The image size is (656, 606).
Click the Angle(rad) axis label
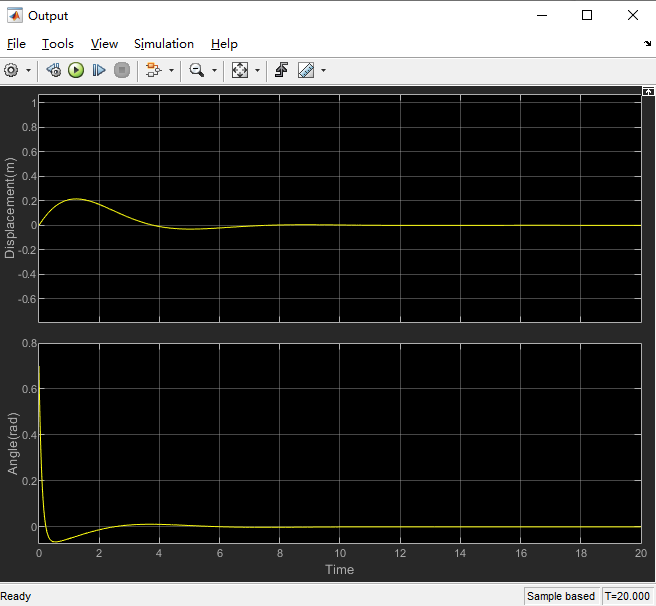pyautogui.click(x=13, y=444)
